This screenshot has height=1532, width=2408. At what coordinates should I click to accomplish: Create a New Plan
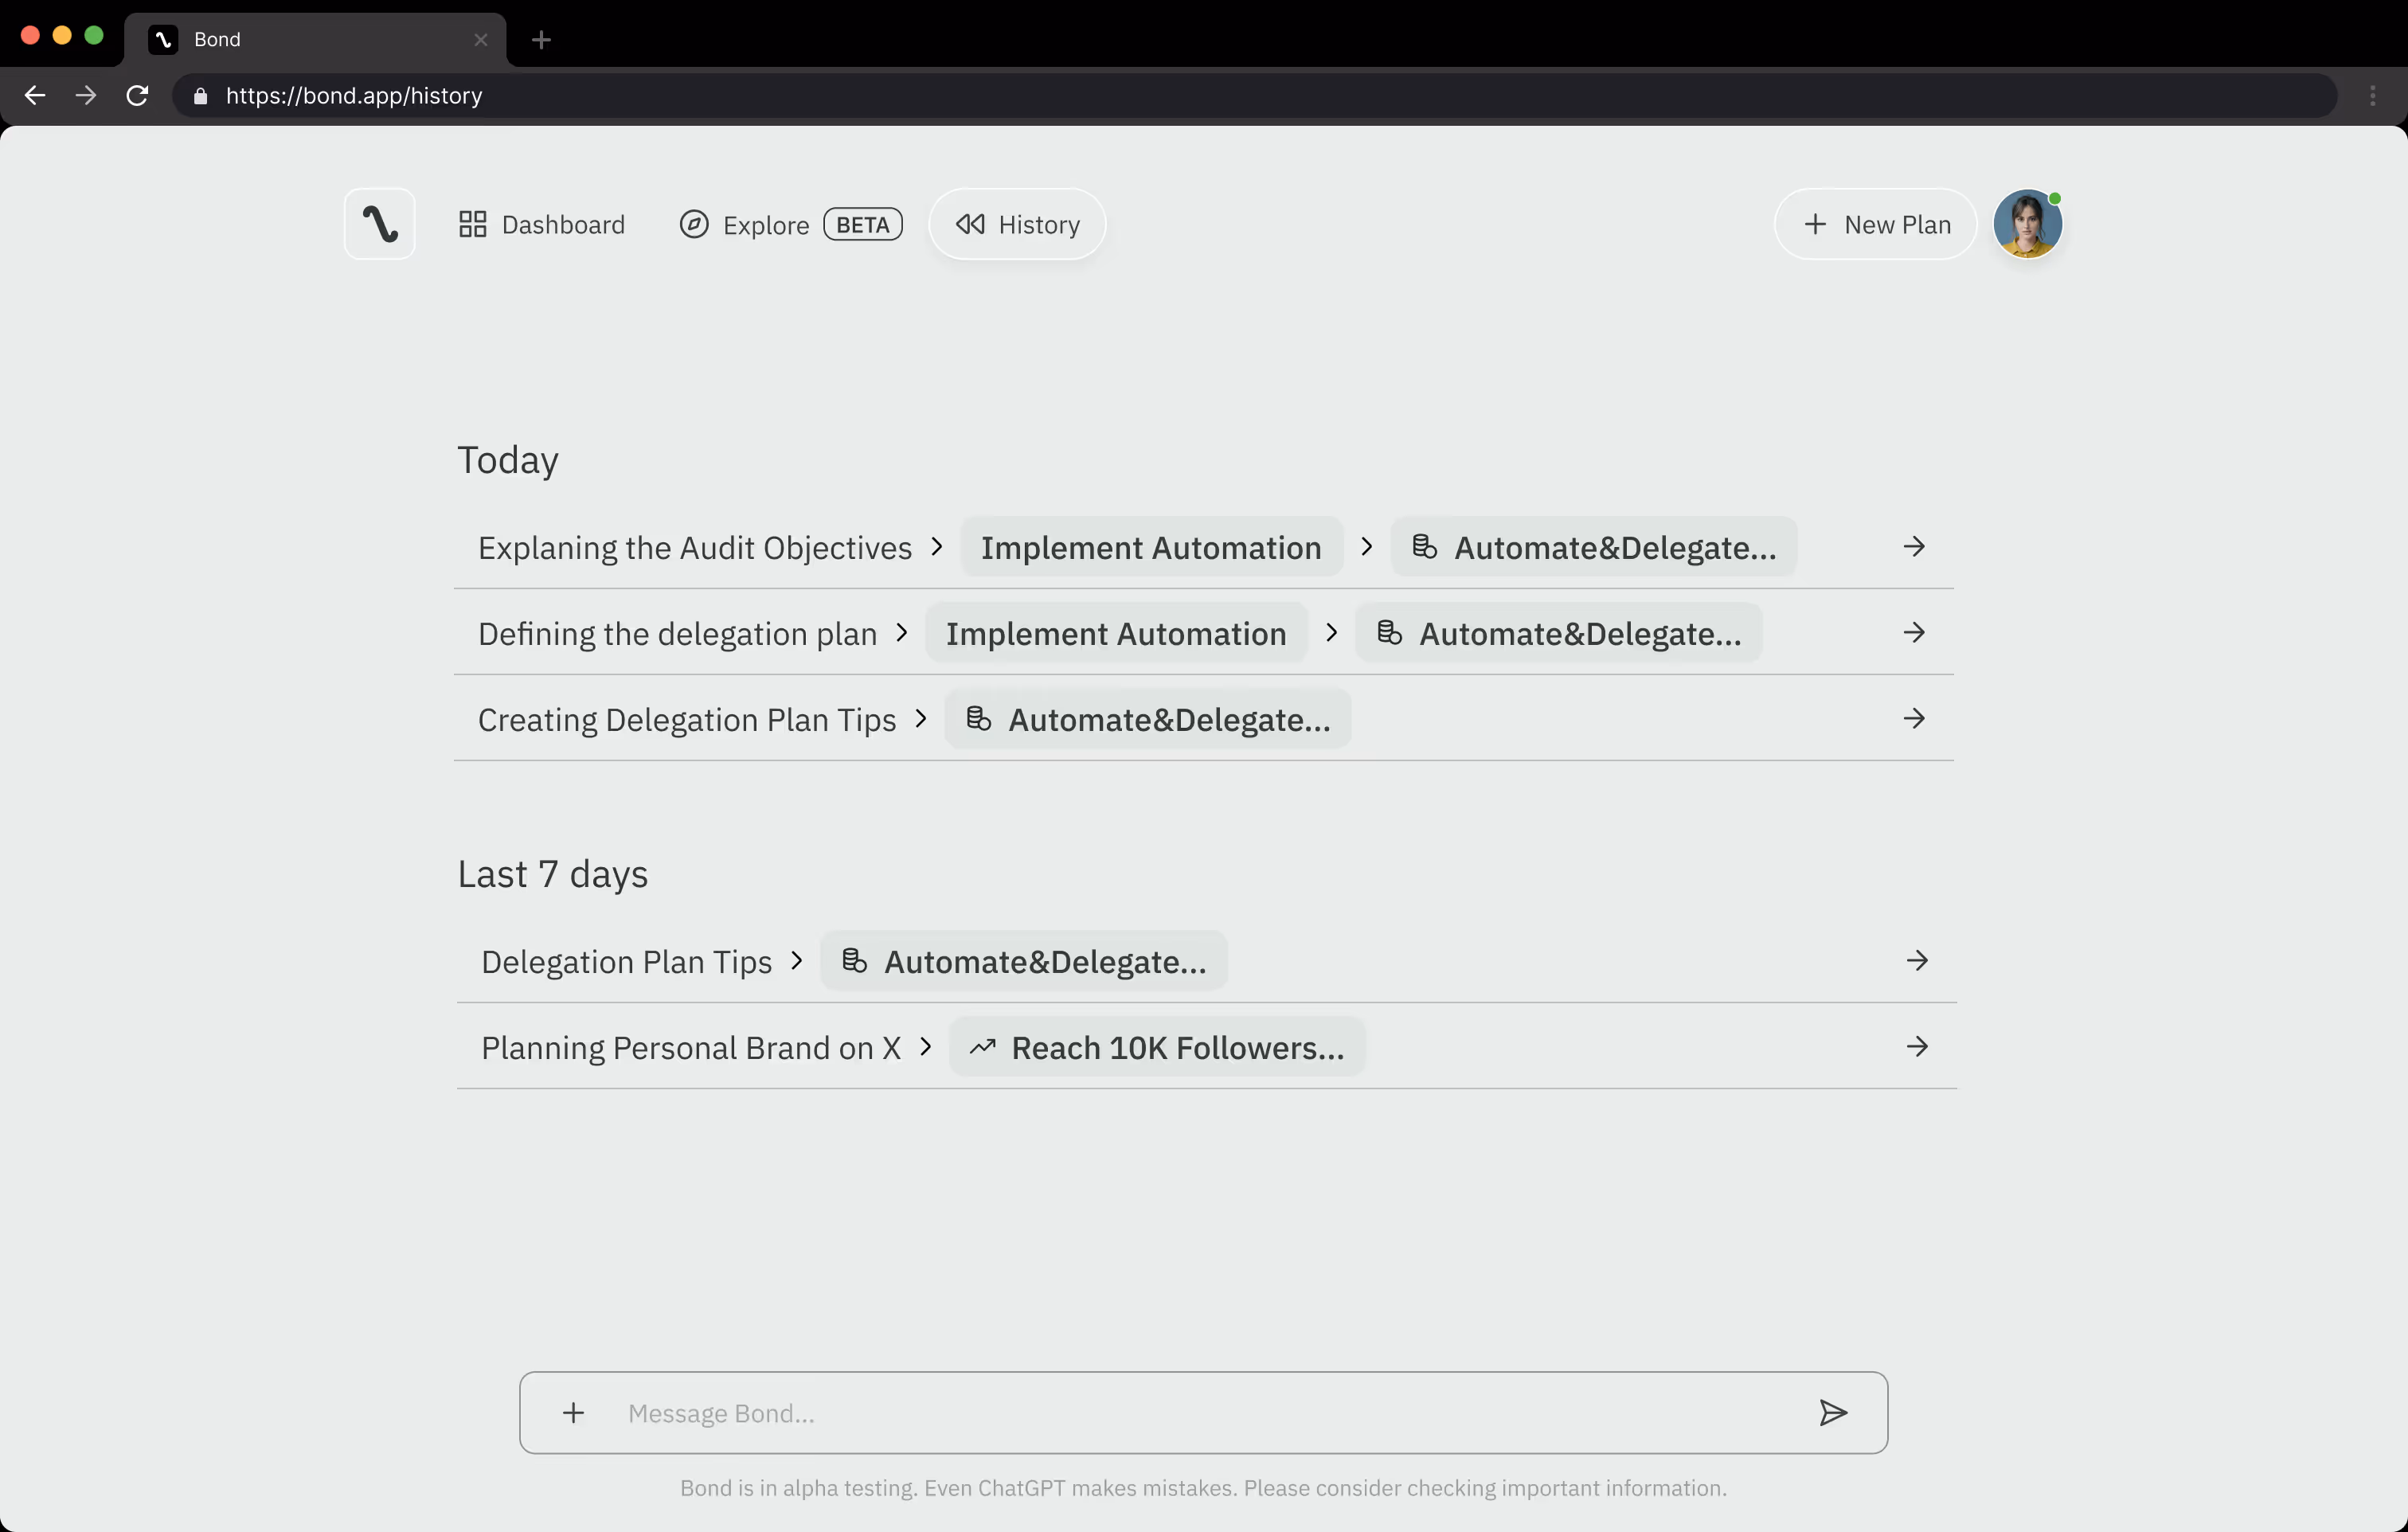[x=1875, y=224]
